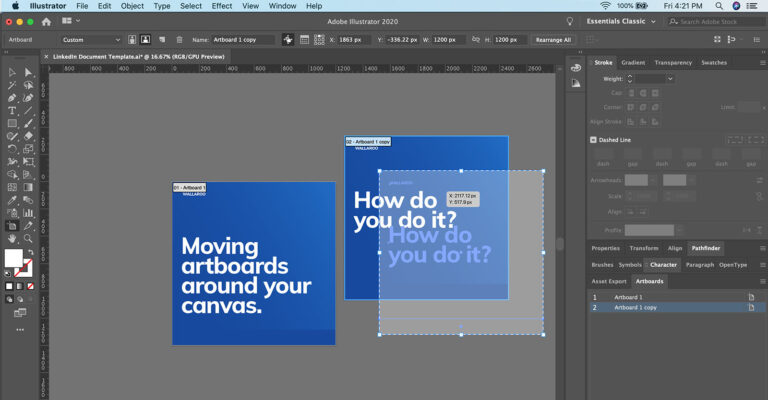Select the Selection tool (black arrow)

(12, 72)
